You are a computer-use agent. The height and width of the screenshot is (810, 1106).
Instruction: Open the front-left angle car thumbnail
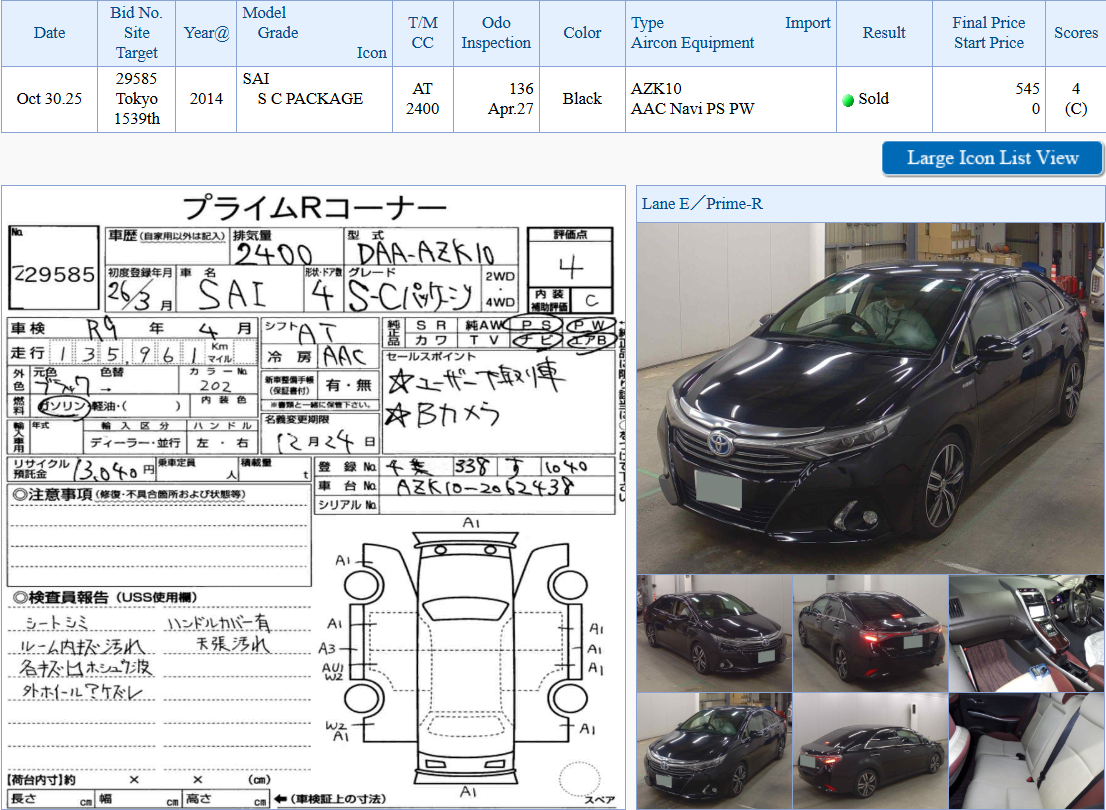tap(714, 633)
